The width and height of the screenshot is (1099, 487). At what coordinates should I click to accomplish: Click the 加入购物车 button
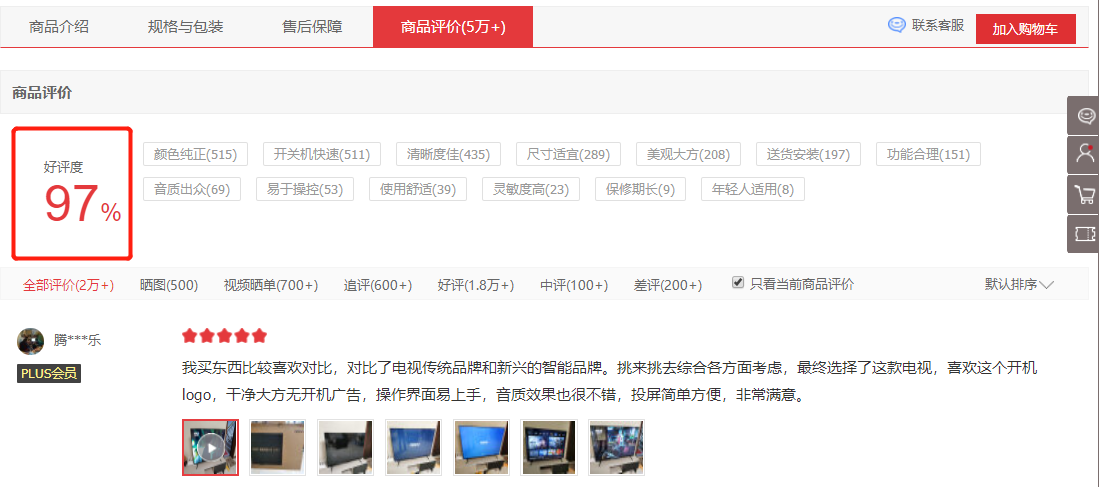click(1025, 29)
